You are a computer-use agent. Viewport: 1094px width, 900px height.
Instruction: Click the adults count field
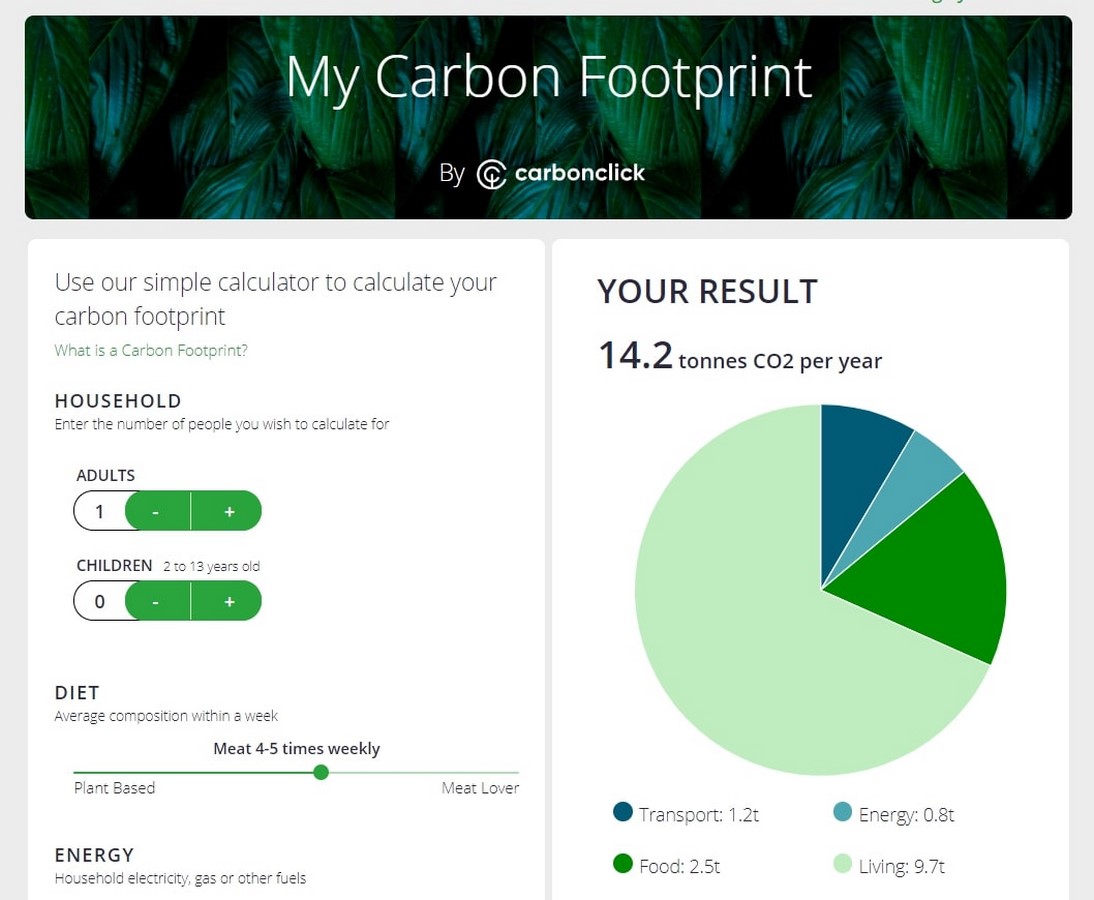click(99, 511)
